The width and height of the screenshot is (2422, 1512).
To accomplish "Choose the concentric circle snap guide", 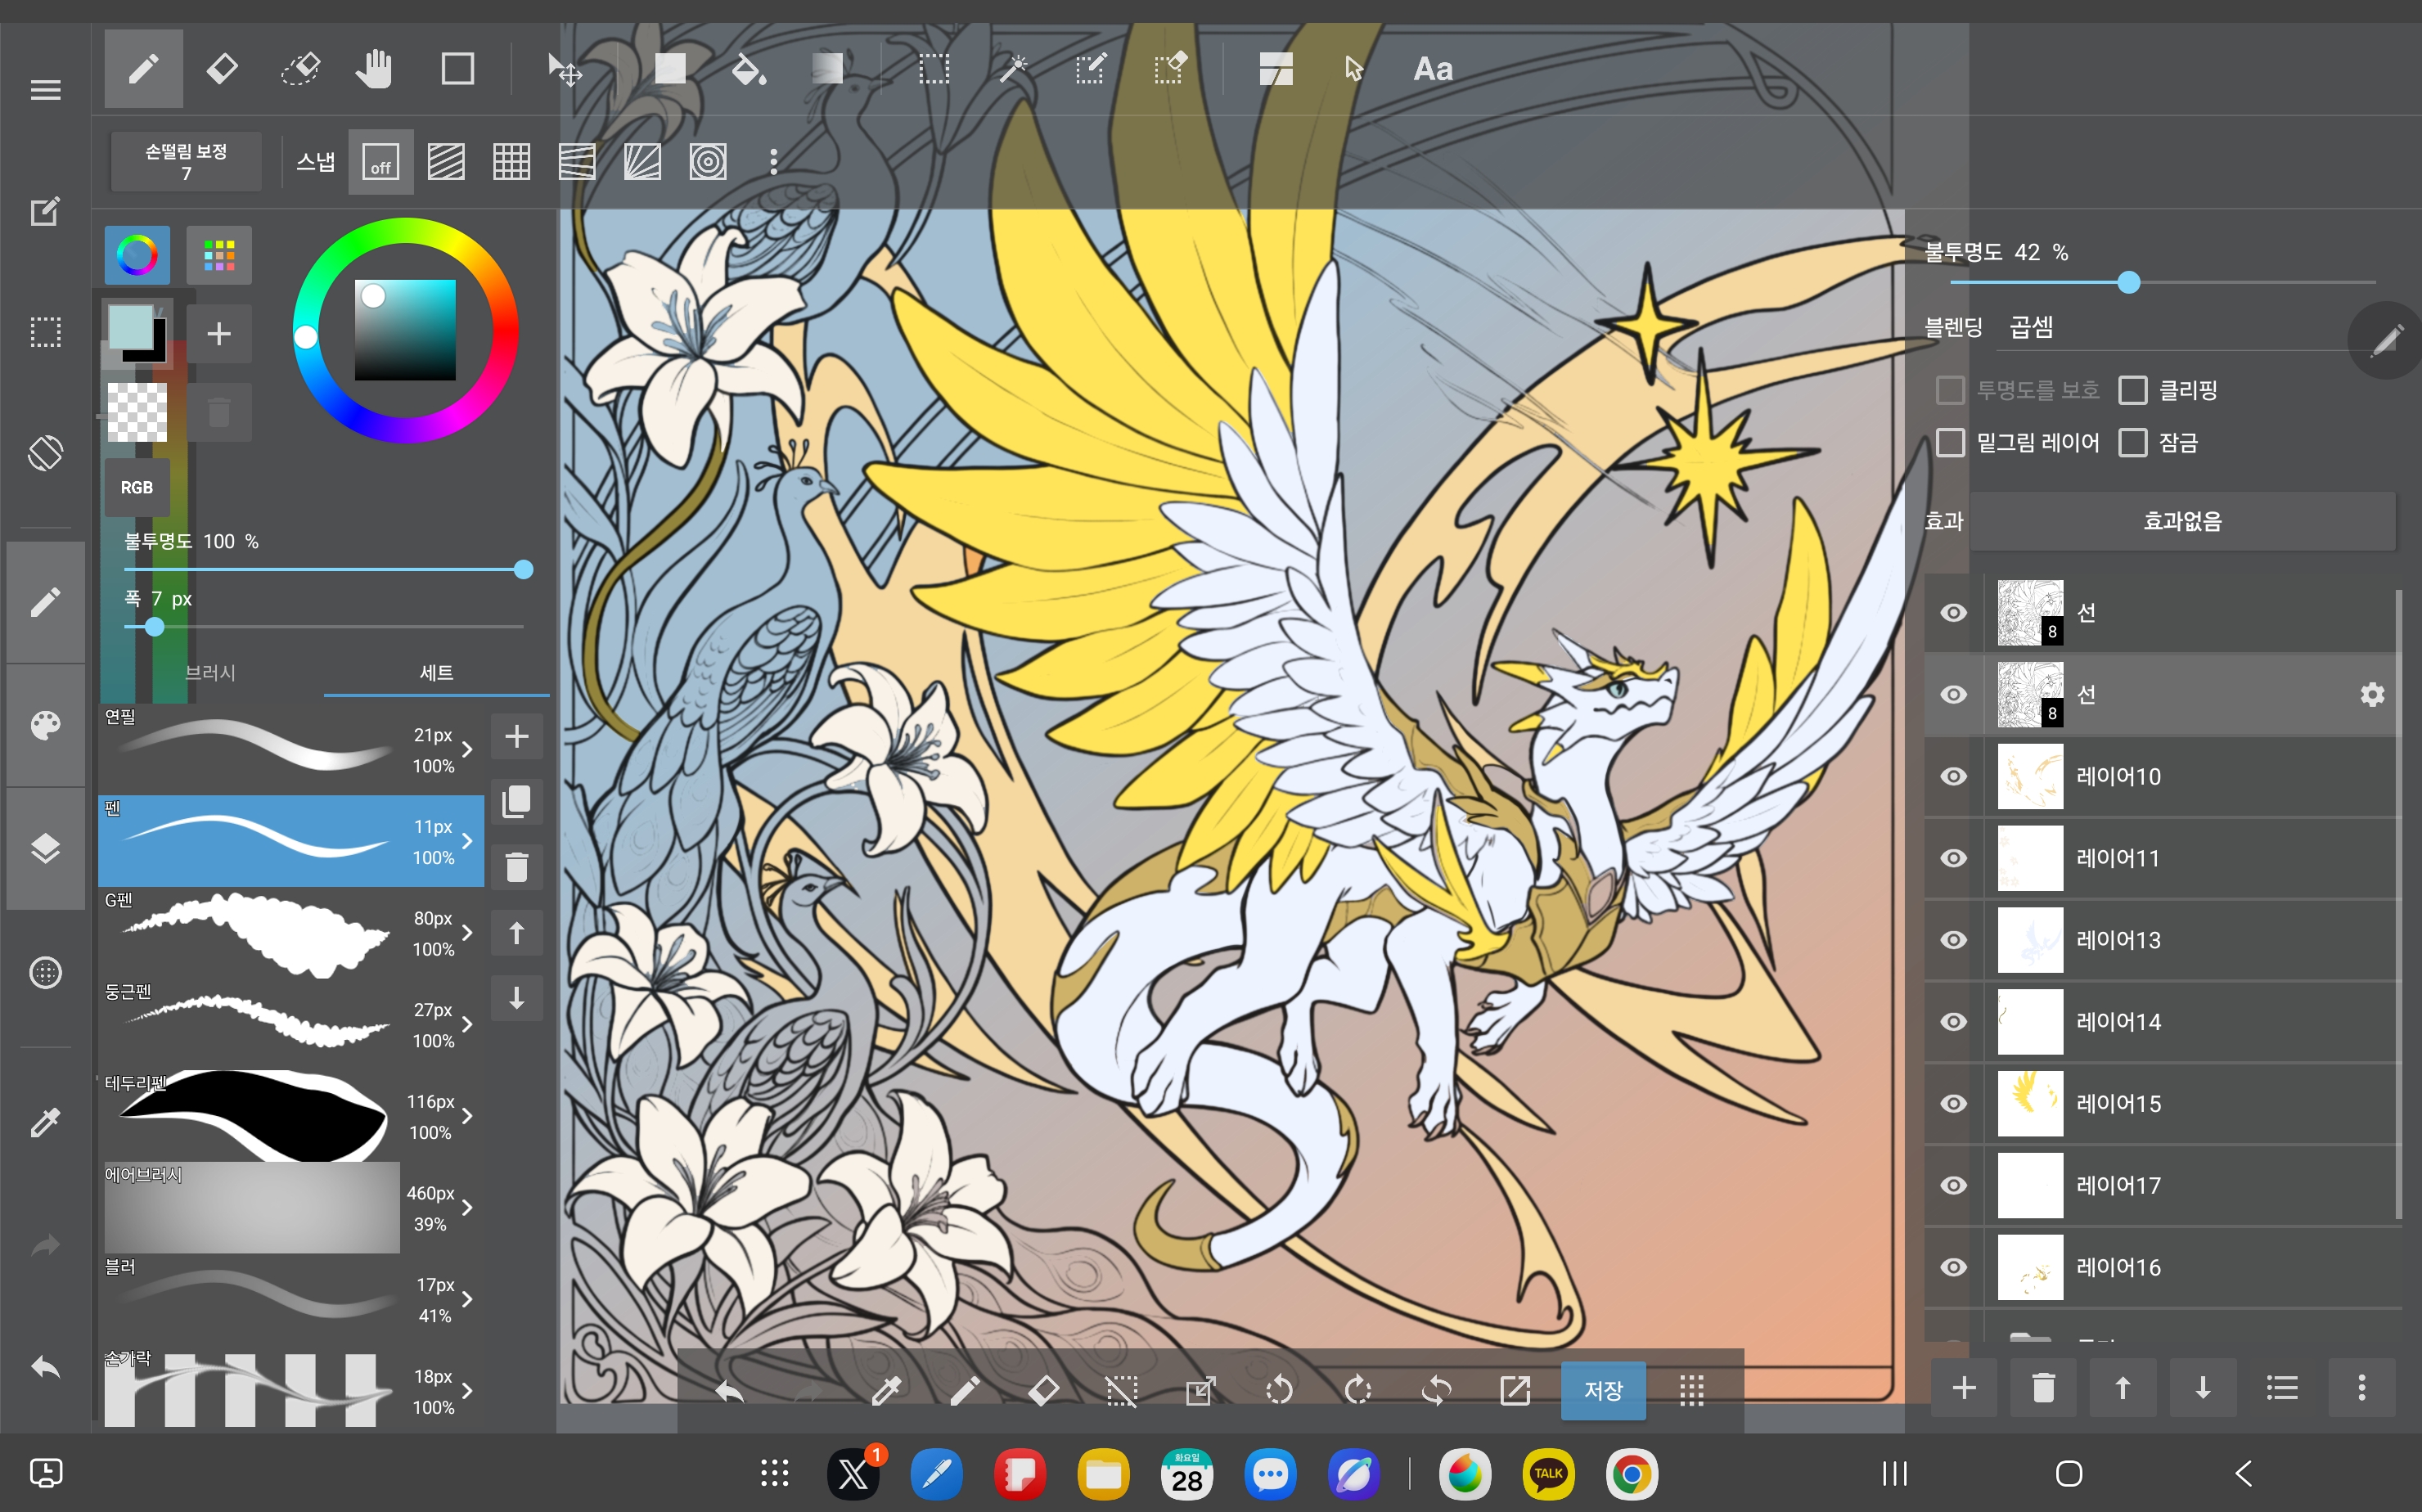I will tap(708, 161).
